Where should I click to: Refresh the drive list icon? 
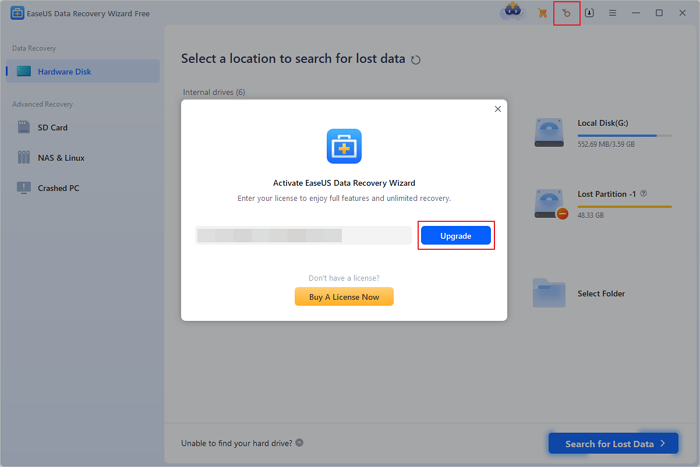pyautogui.click(x=416, y=59)
